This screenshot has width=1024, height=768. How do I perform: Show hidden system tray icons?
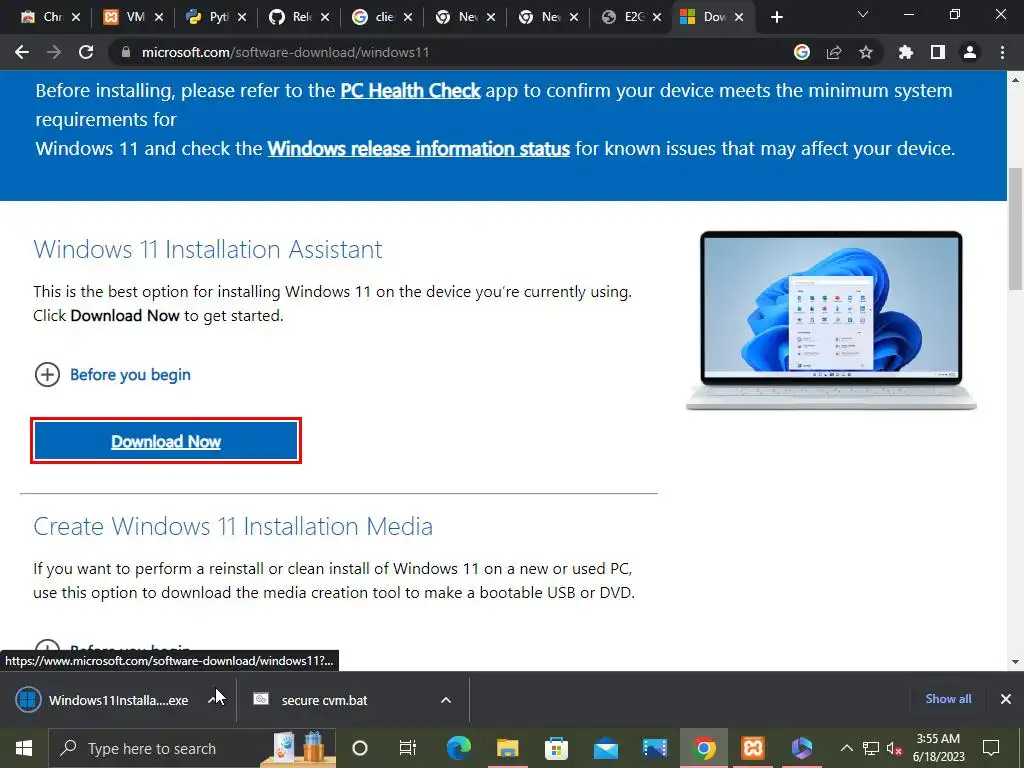click(846, 748)
